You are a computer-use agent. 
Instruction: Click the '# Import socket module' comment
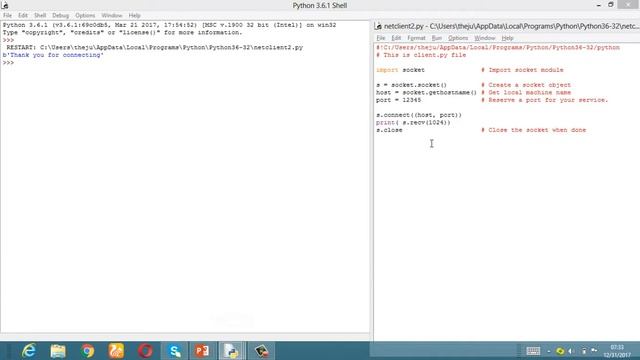tap(522, 70)
